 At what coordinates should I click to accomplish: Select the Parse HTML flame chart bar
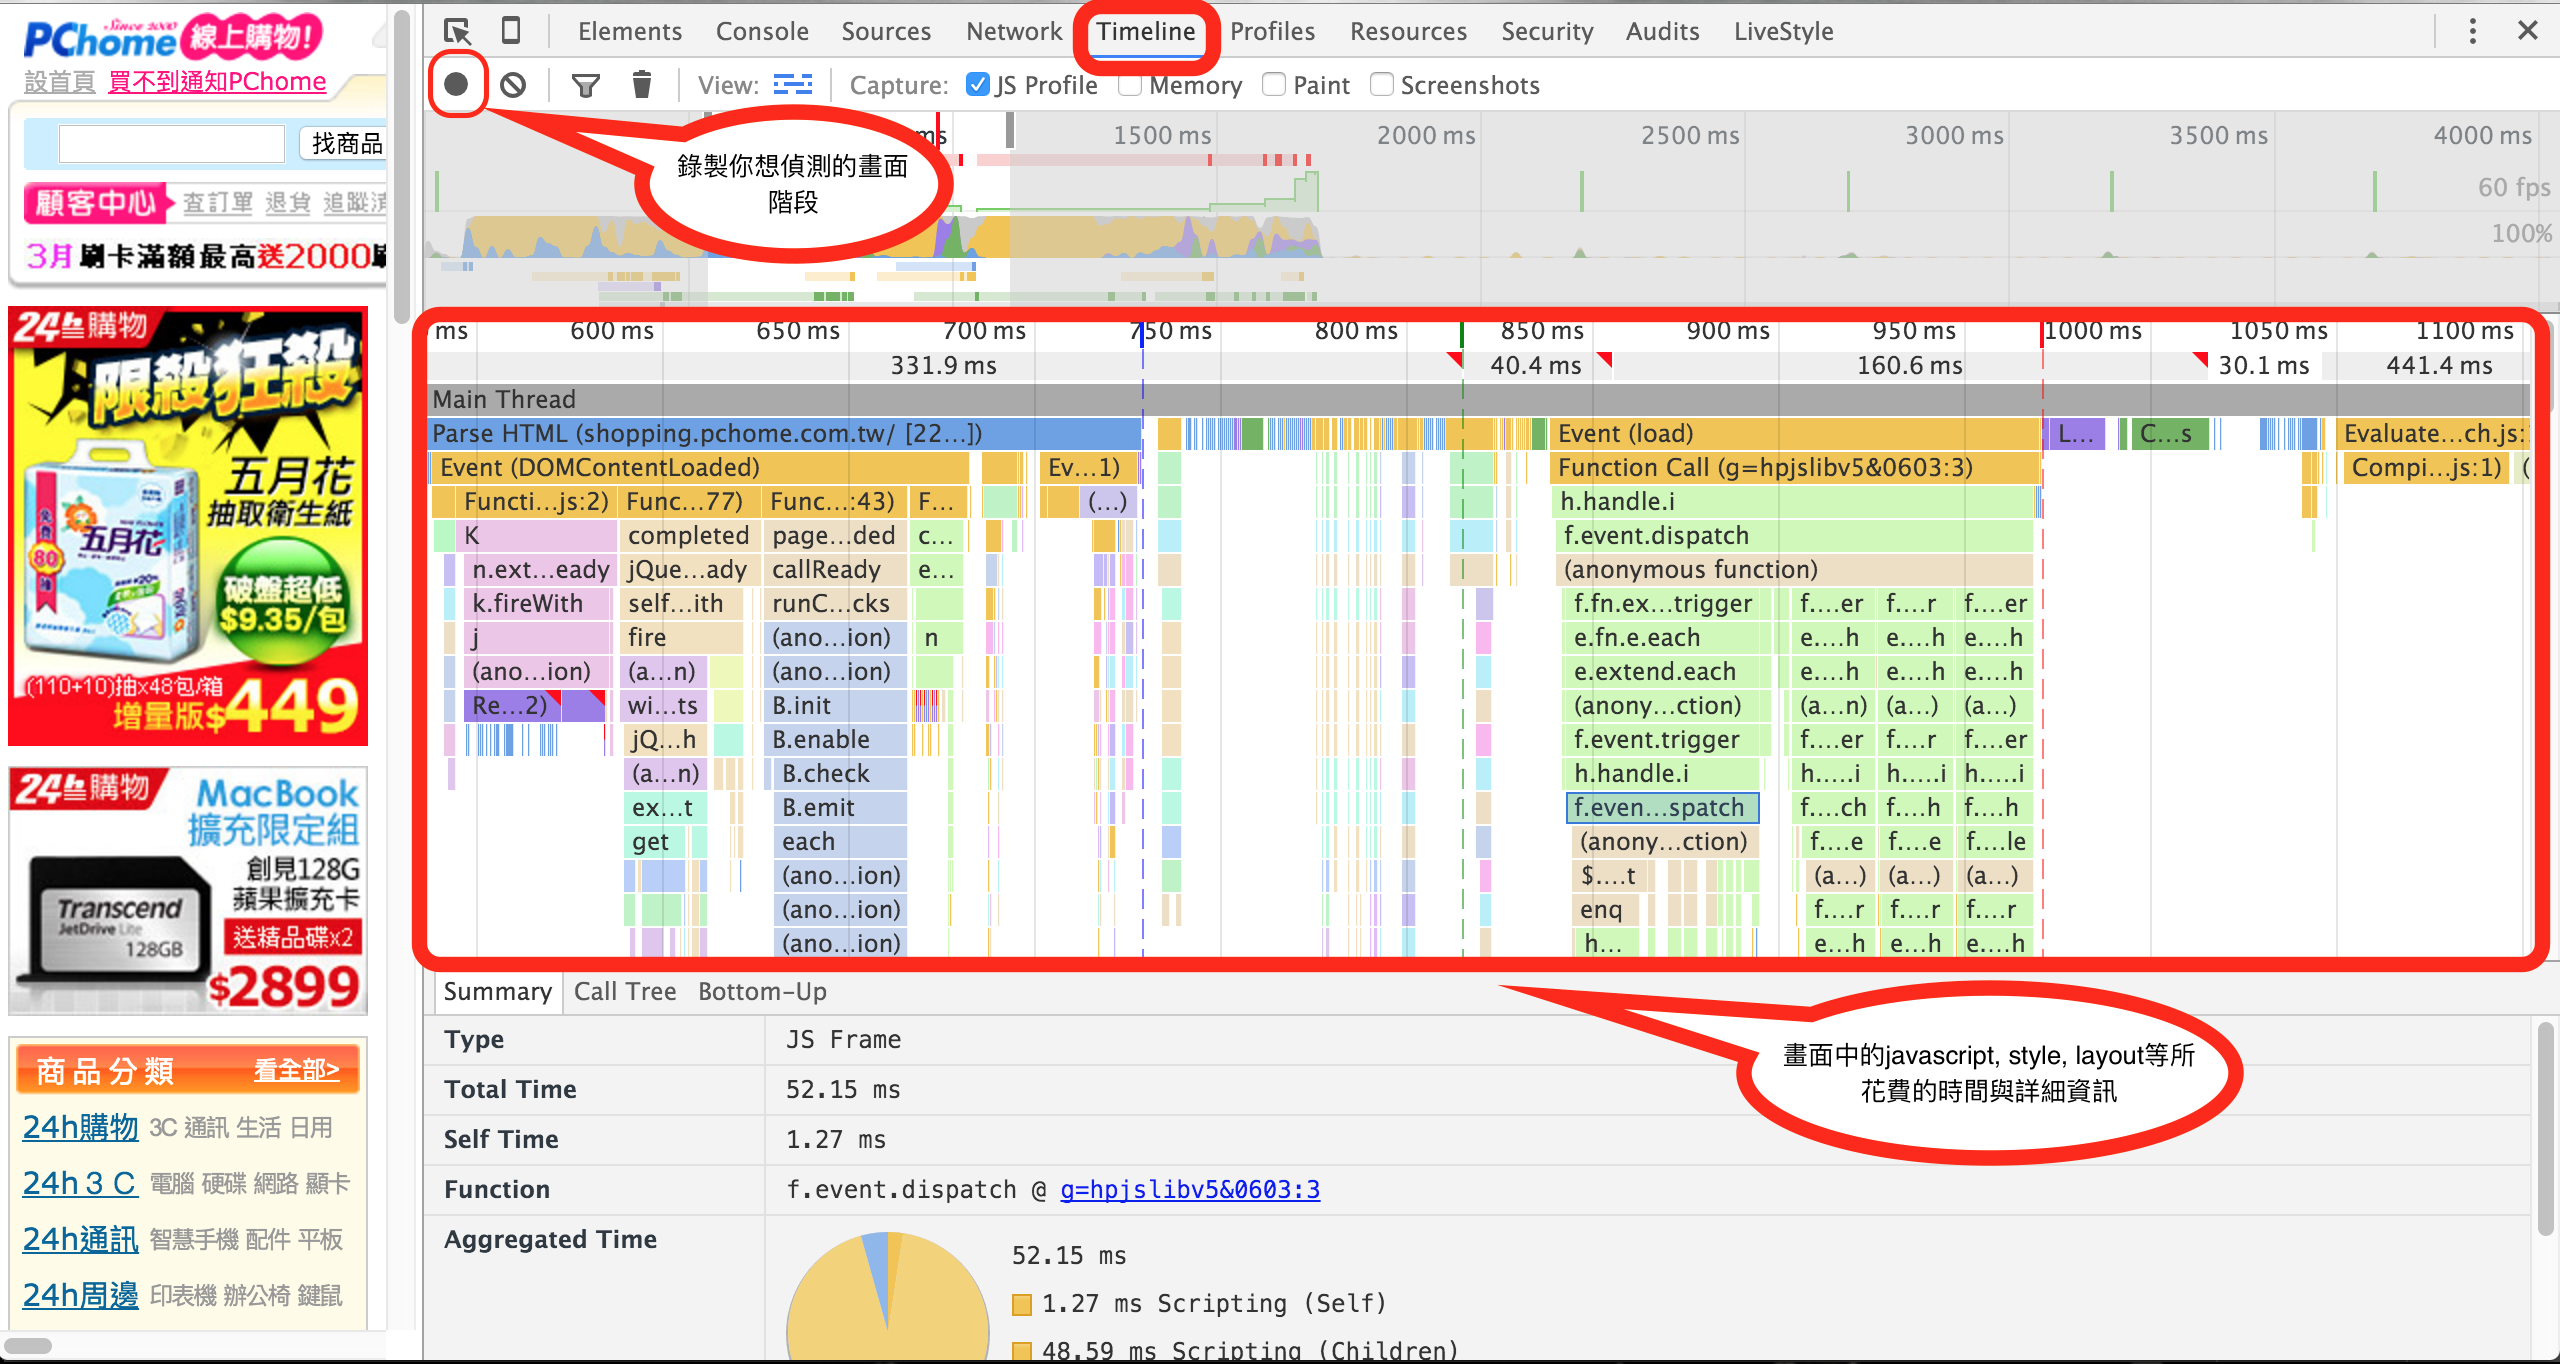[x=785, y=433]
